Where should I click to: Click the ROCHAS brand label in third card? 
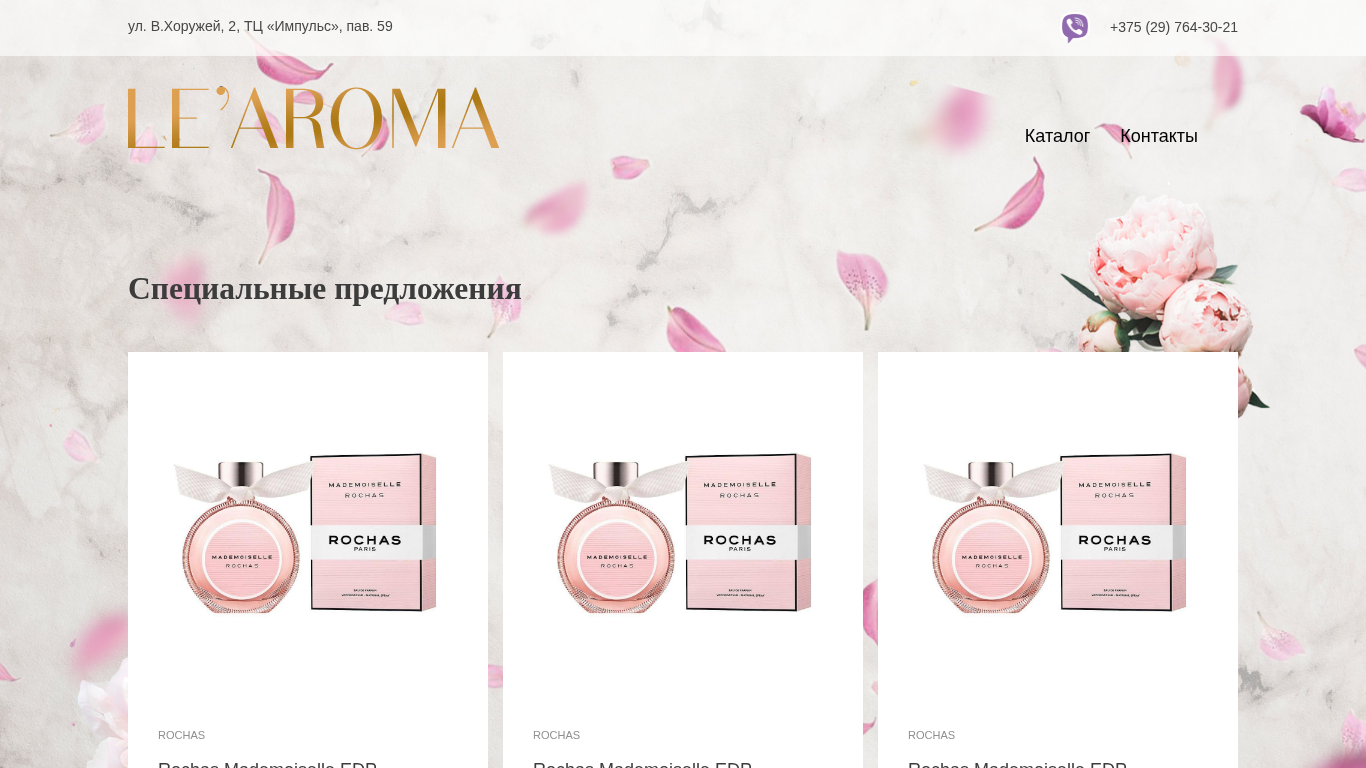pos(931,735)
